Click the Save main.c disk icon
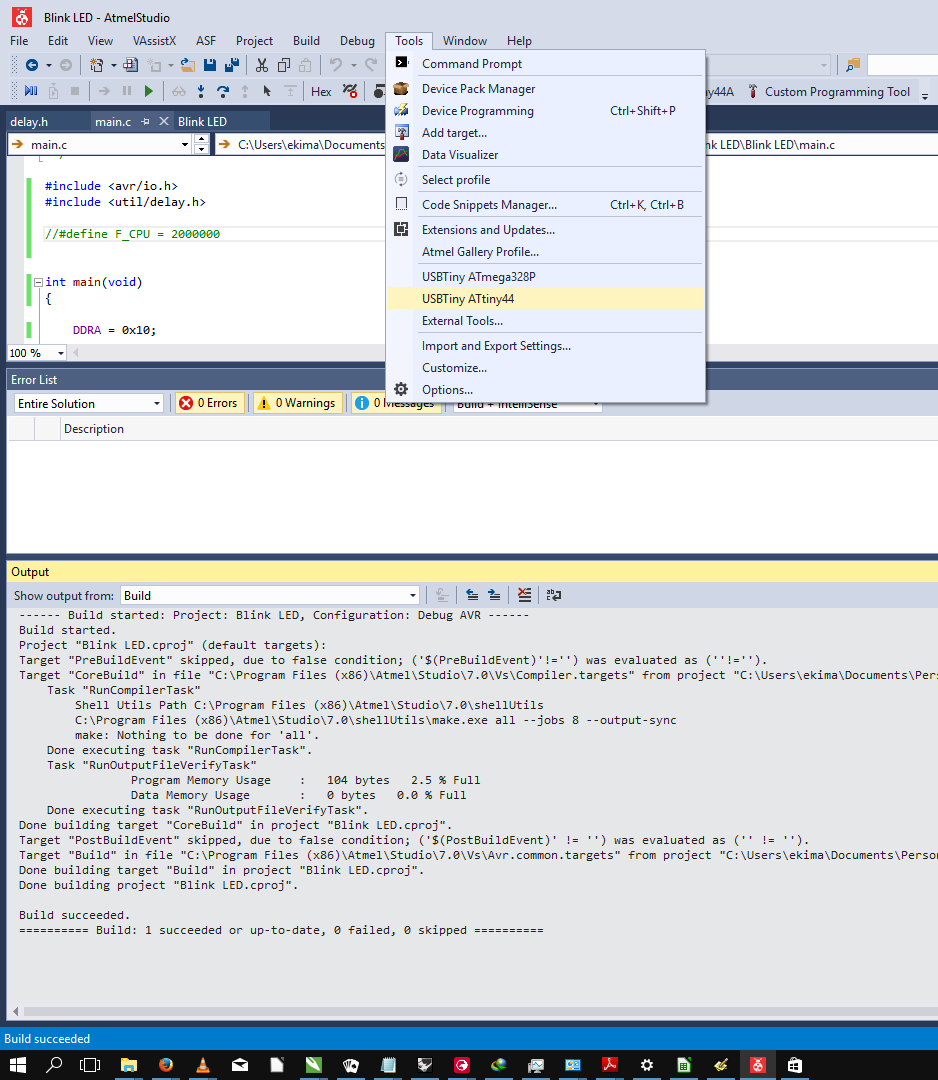The width and height of the screenshot is (938, 1080). 210,65
